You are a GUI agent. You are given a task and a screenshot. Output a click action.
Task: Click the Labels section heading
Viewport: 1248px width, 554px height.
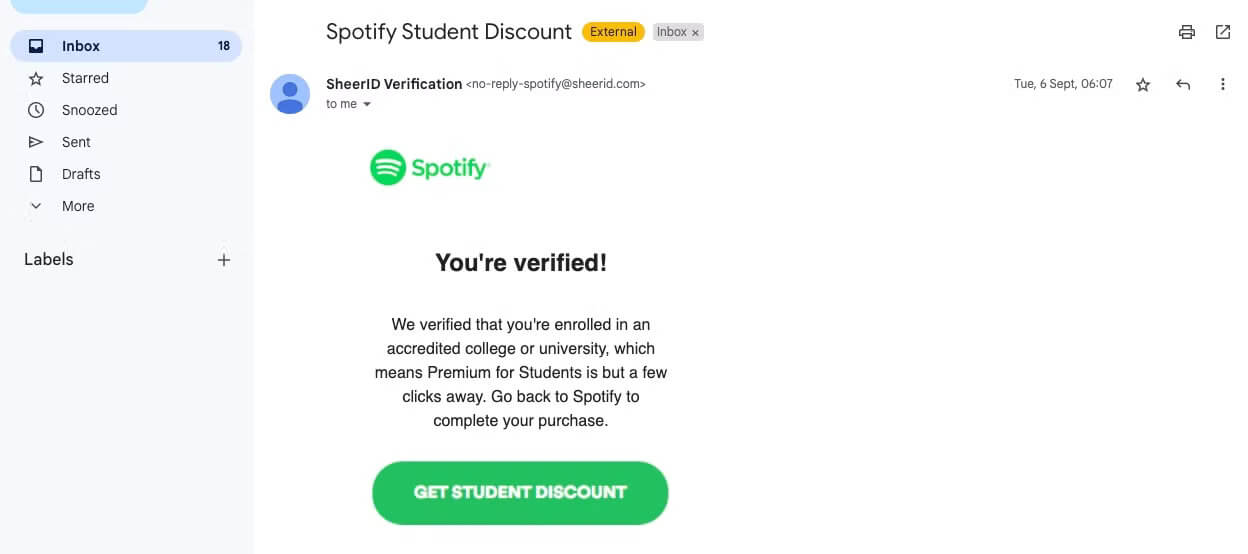pyautogui.click(x=49, y=259)
